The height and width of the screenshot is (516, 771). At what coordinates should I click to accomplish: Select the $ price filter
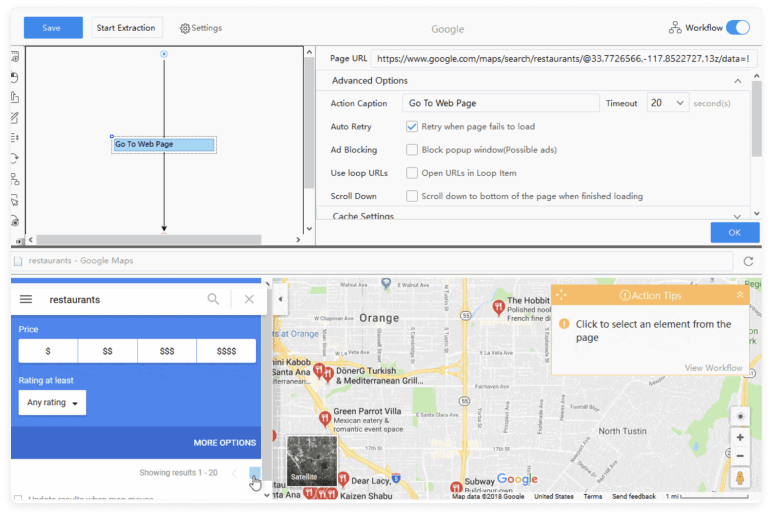48,351
